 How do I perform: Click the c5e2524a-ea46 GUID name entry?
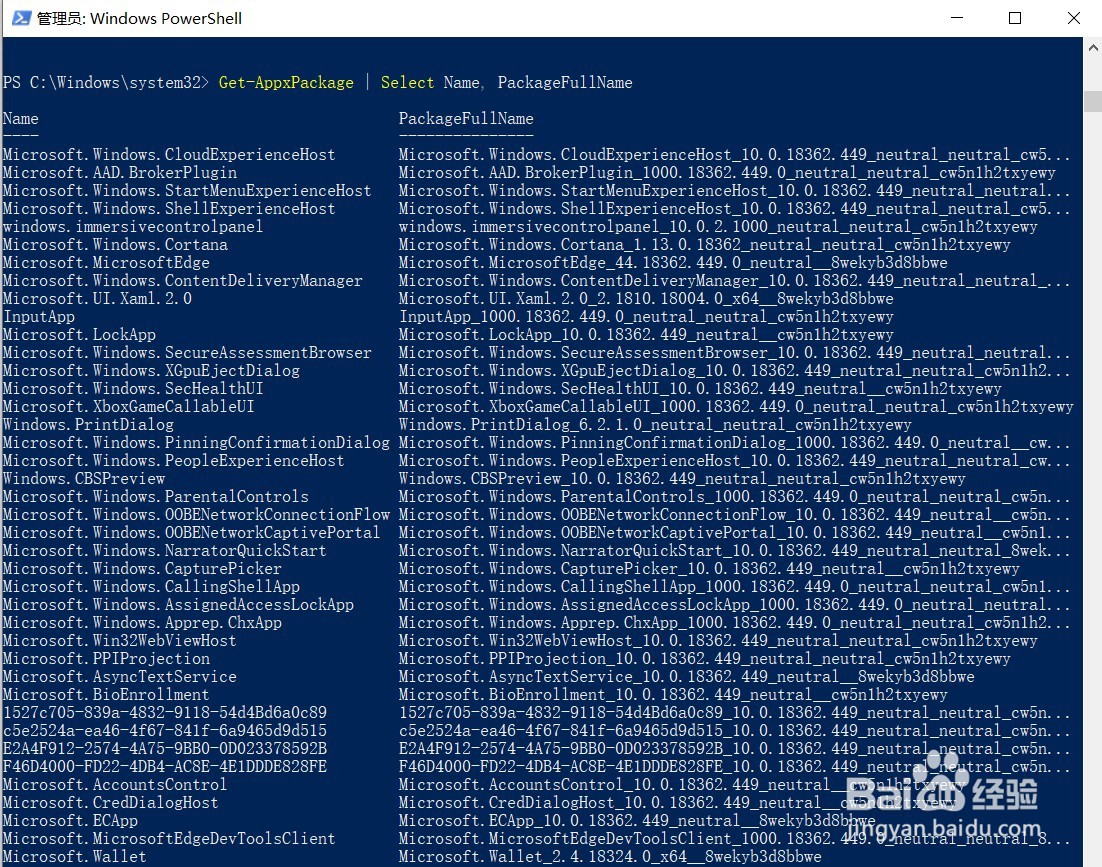click(x=164, y=731)
